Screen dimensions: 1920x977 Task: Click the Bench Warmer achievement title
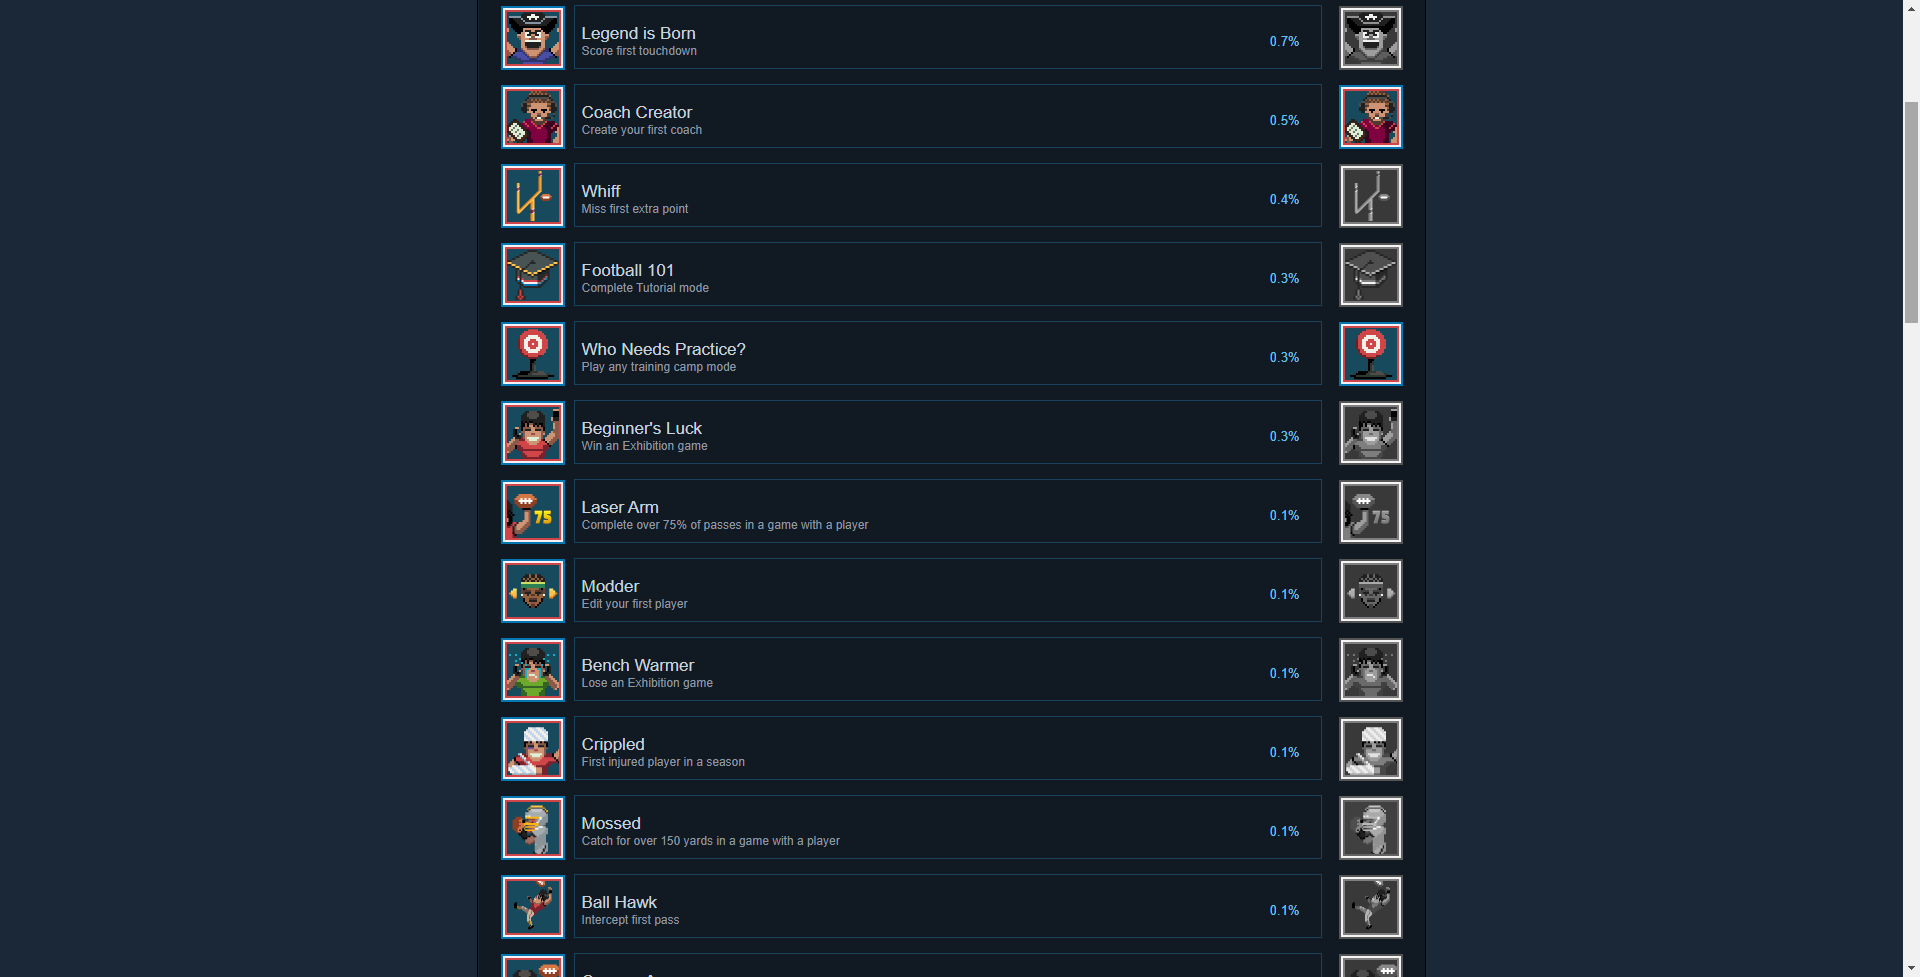point(638,665)
